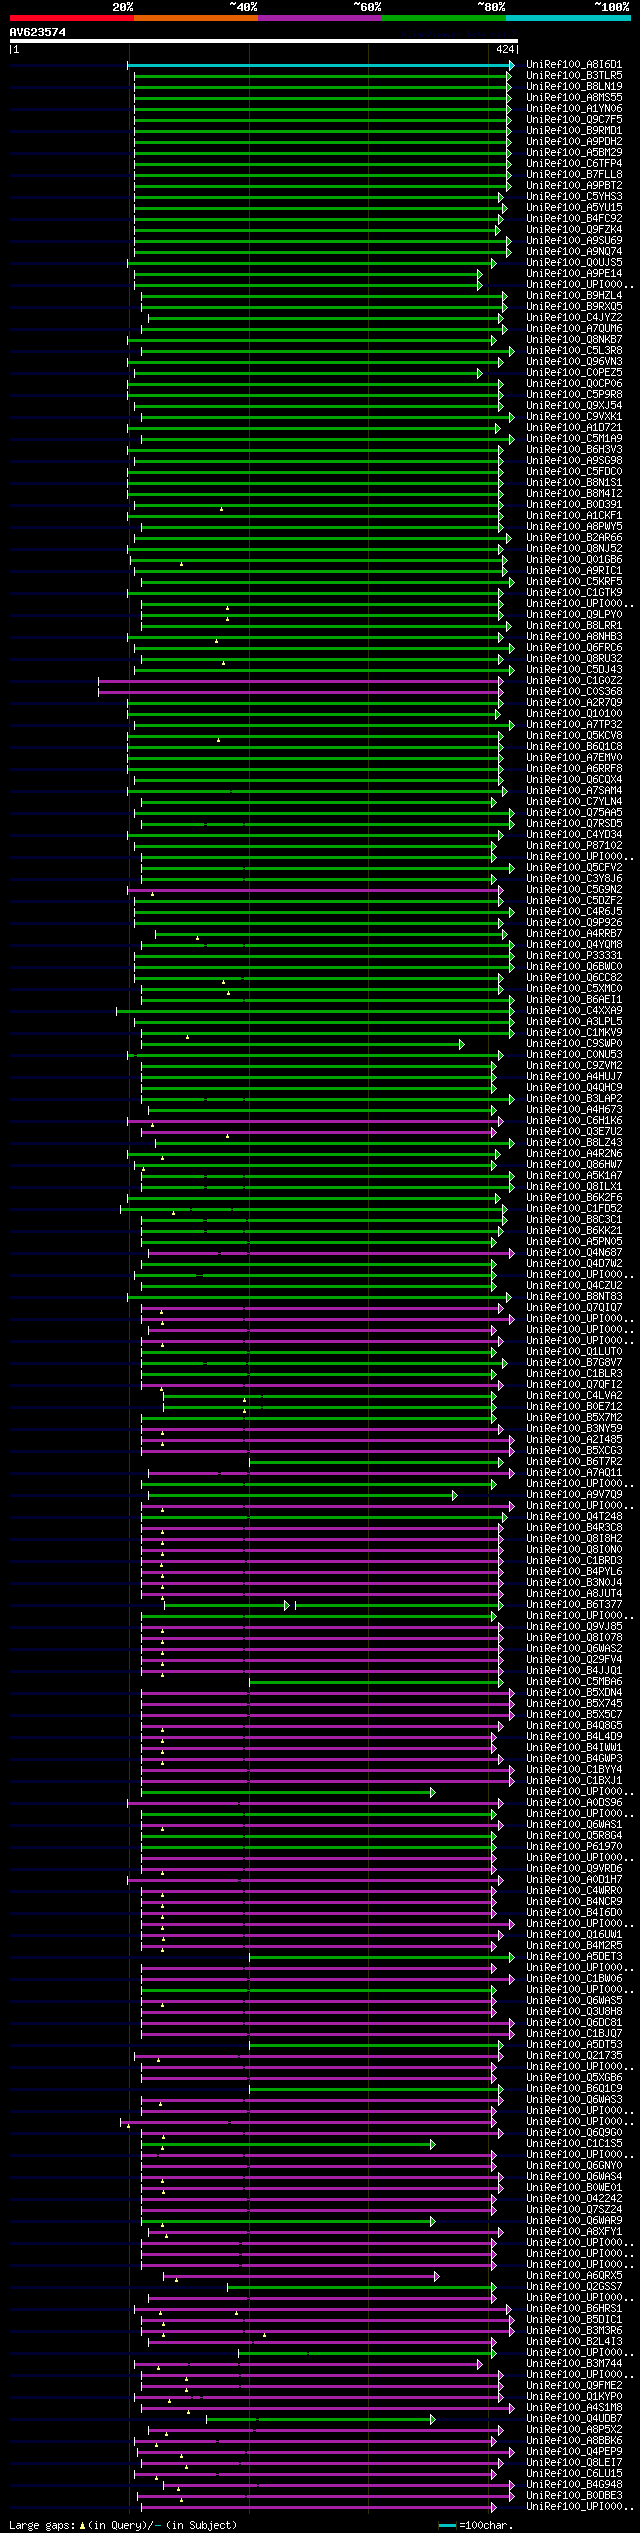Select the UniRef100_A9PE14 label
Screen dimensions: 640x2533
(574, 274)
